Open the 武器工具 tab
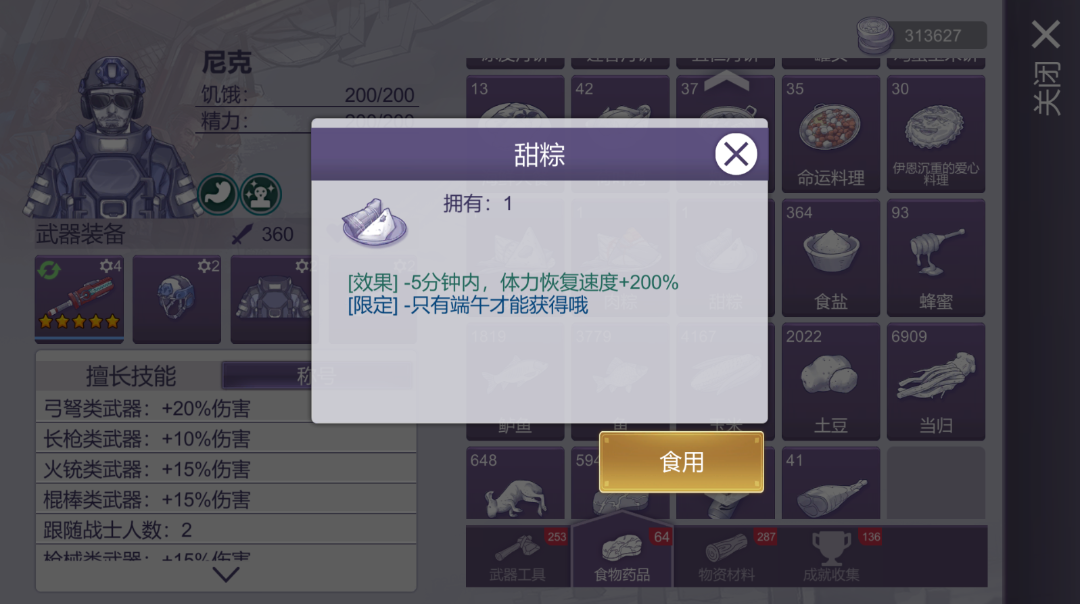 (x=518, y=556)
